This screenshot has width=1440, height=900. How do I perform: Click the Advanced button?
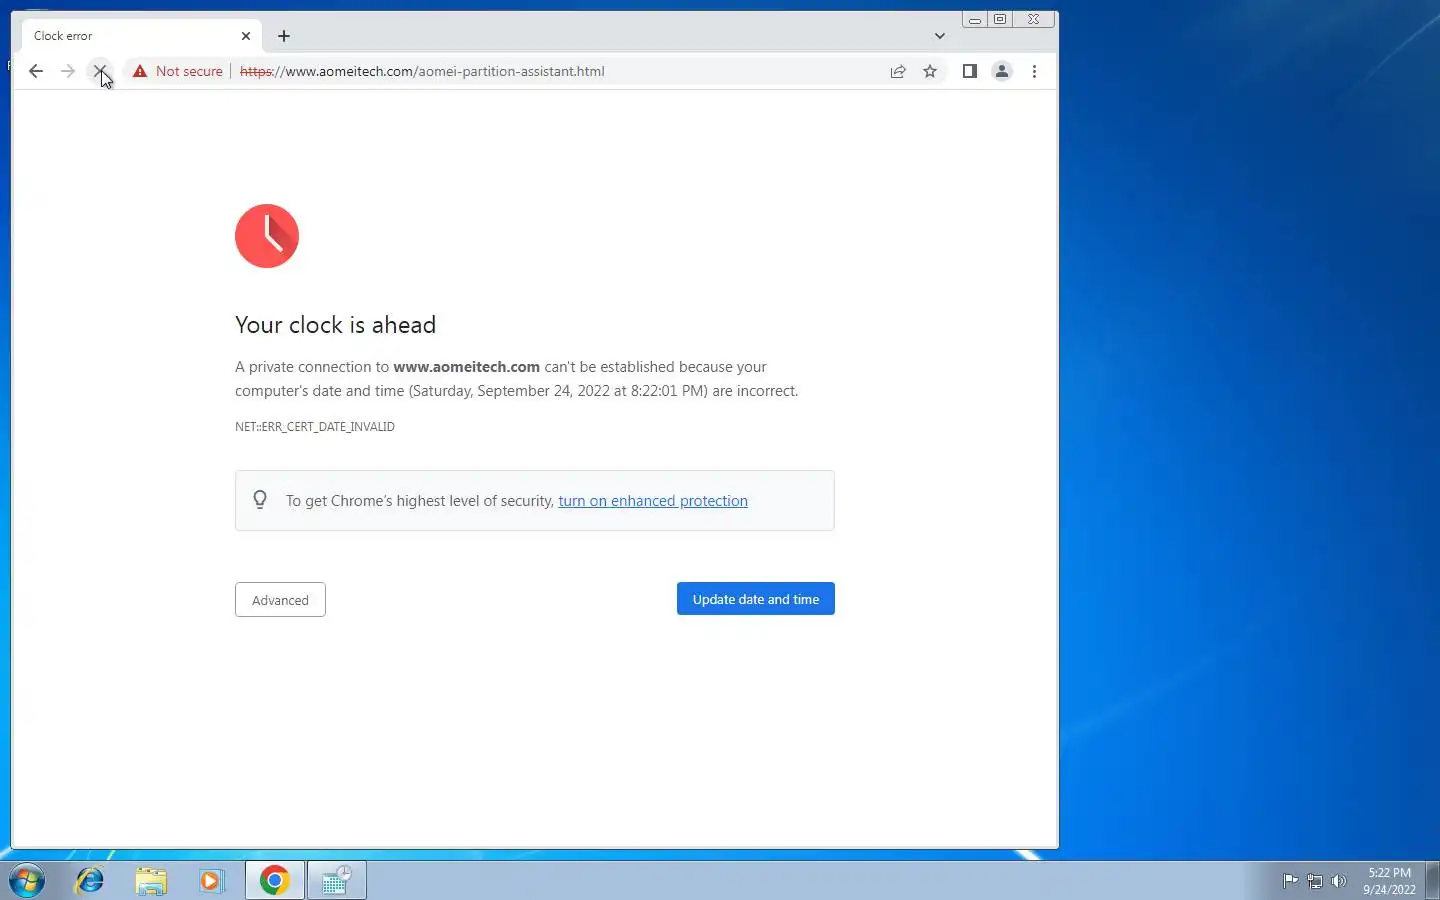pyautogui.click(x=280, y=600)
